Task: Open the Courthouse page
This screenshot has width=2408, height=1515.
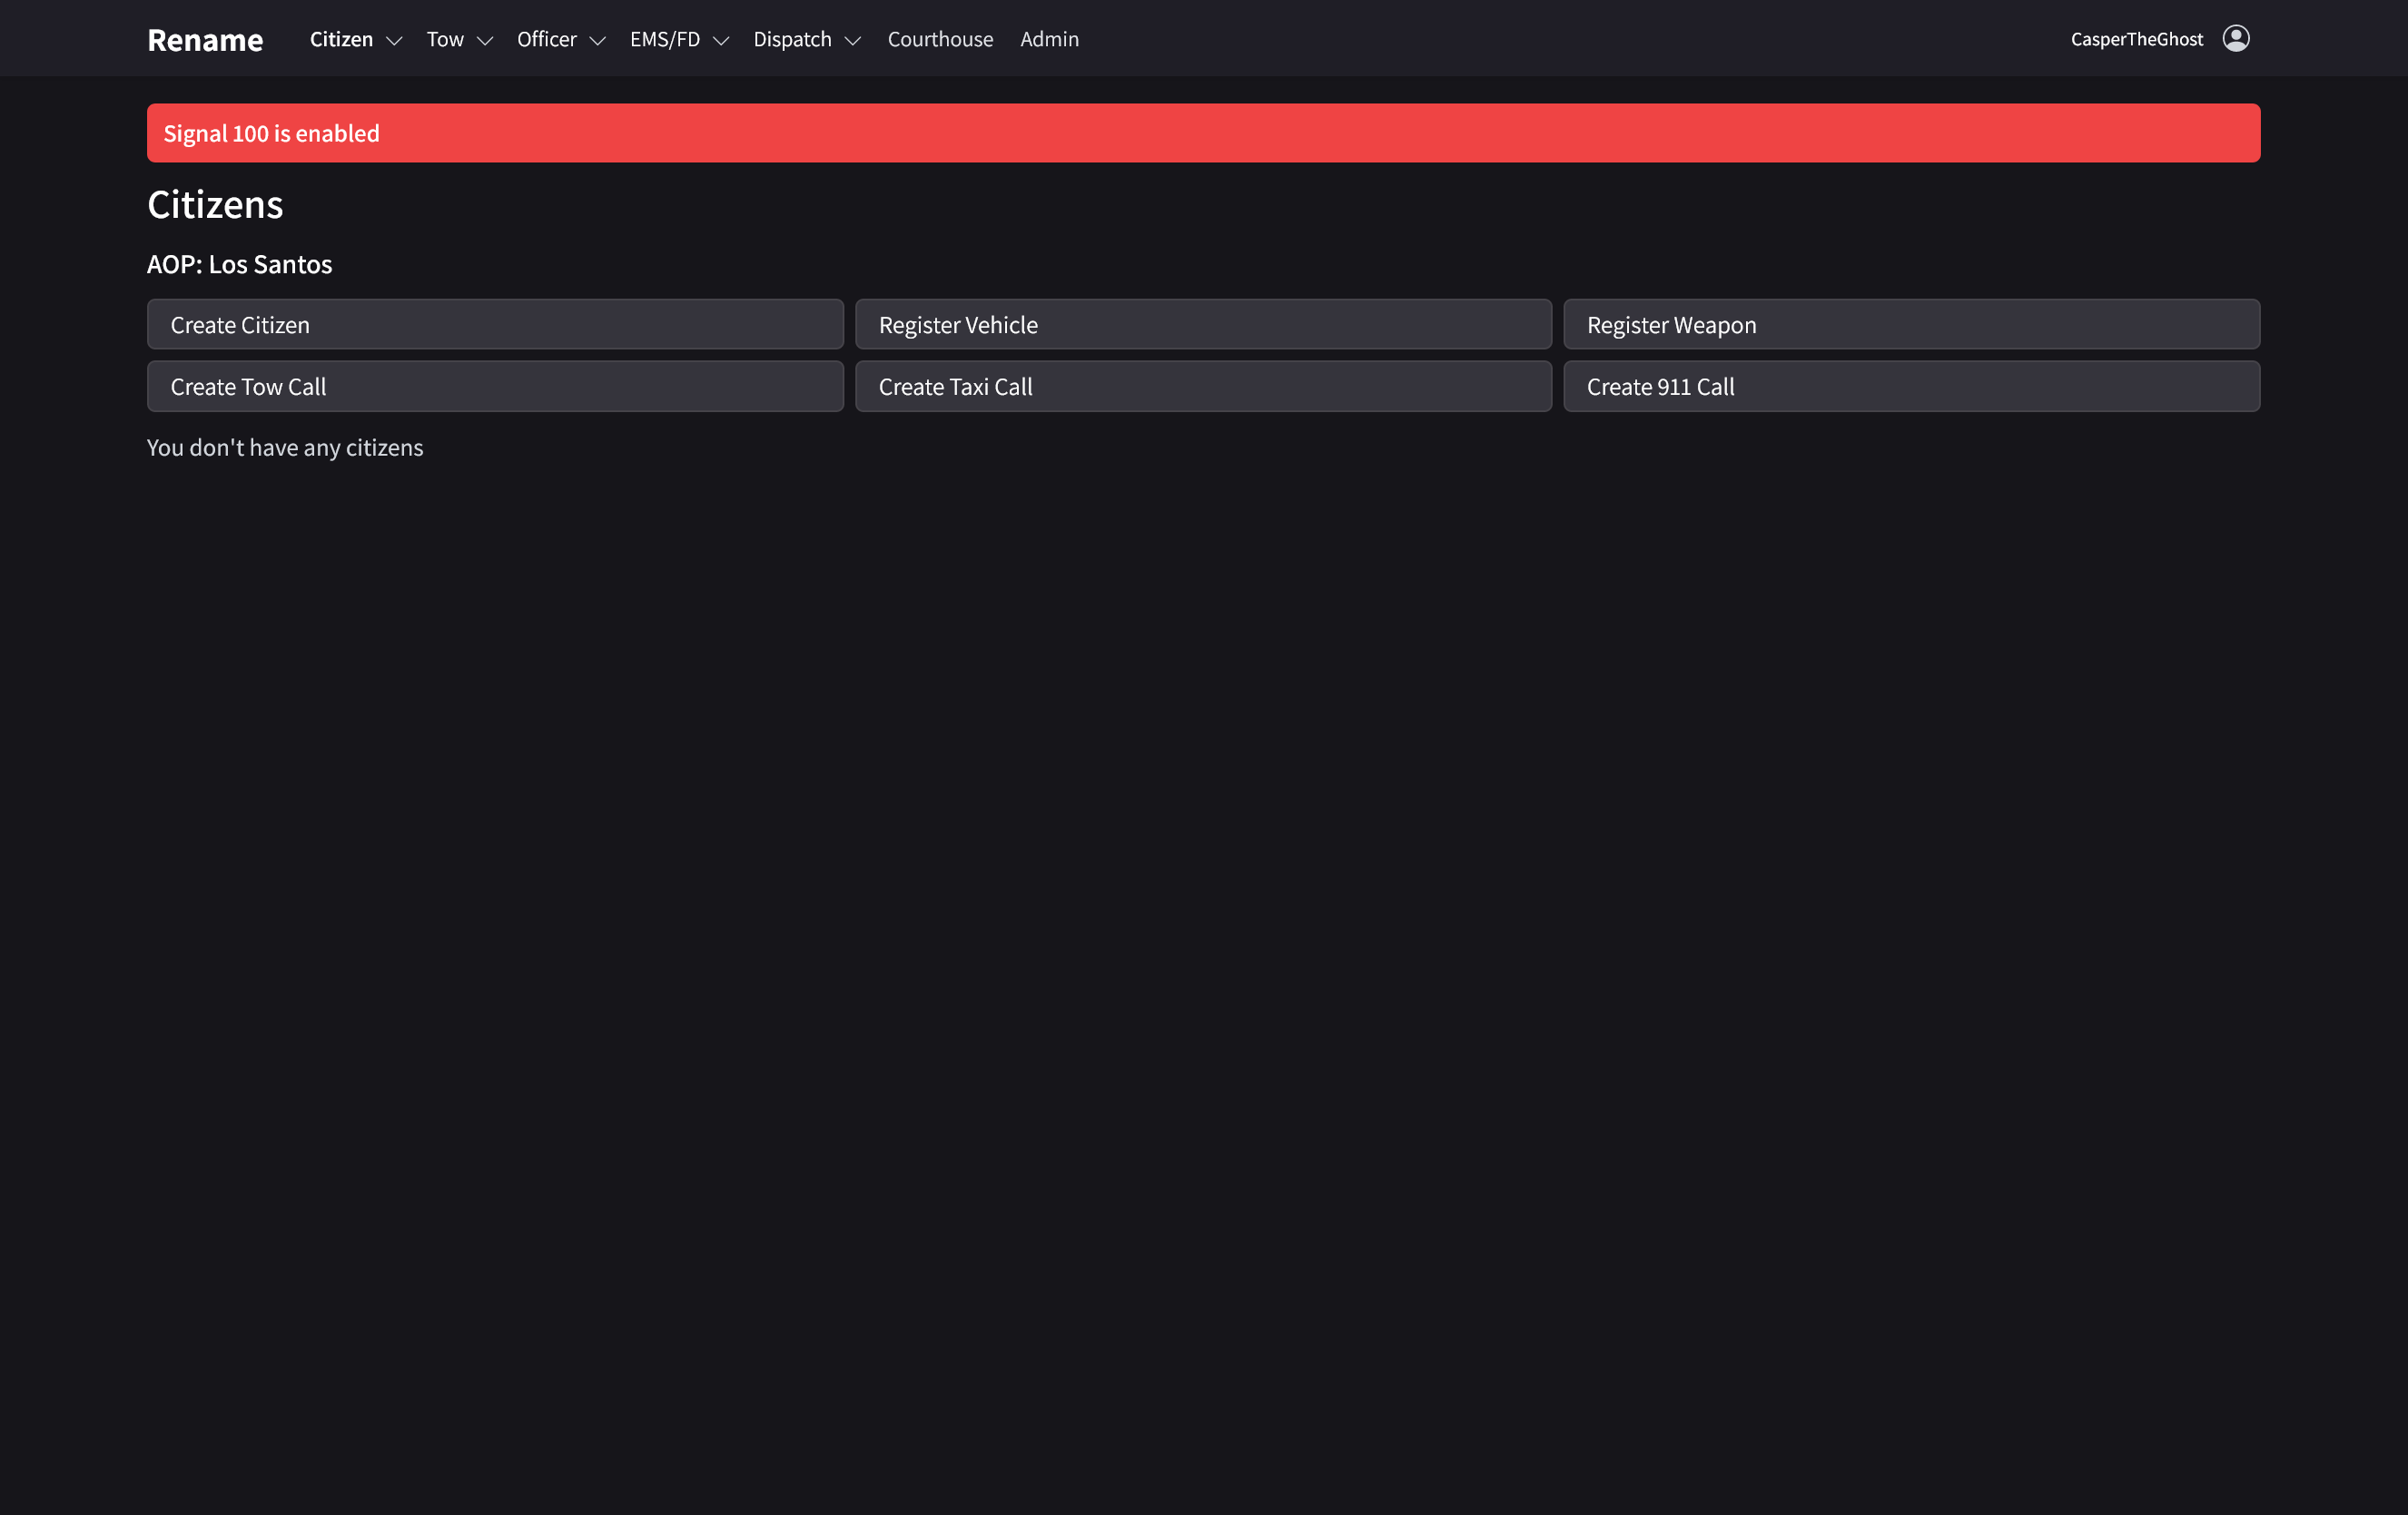Action: pyautogui.click(x=940, y=39)
